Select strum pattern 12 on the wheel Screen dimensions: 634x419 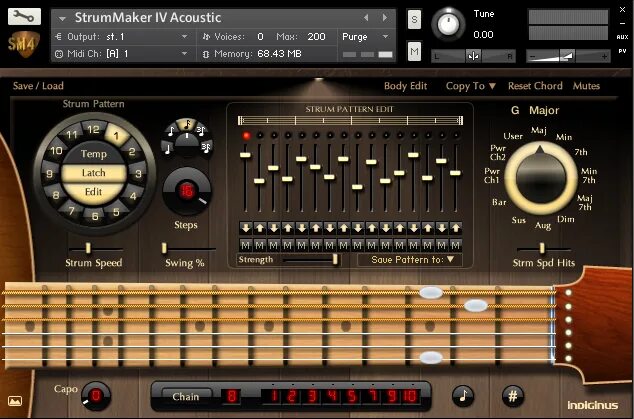93,129
